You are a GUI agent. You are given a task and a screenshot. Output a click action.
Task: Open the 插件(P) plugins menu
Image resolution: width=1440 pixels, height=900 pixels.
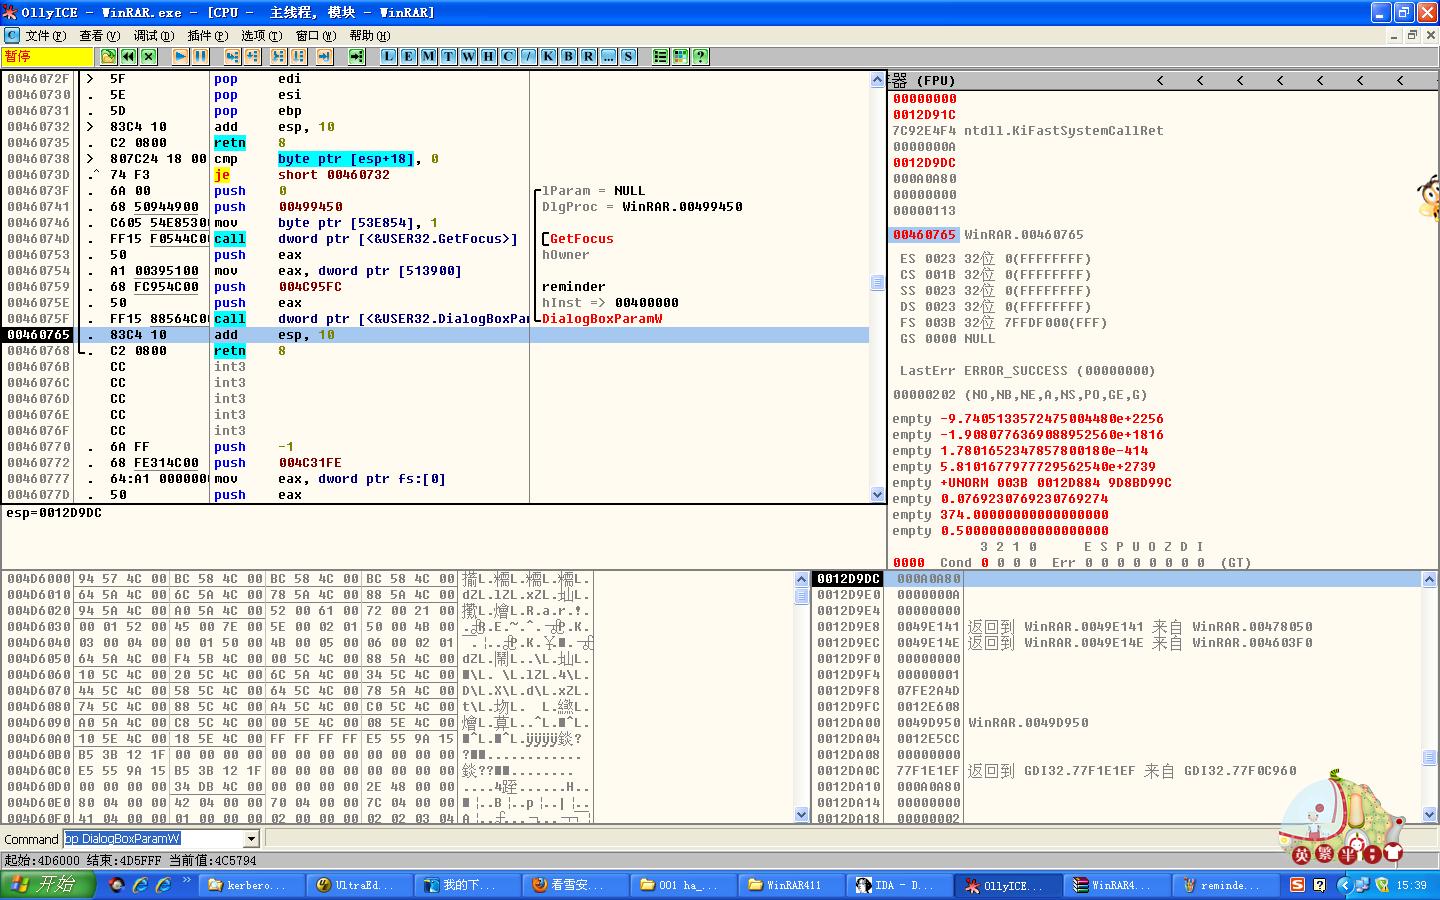(207, 35)
